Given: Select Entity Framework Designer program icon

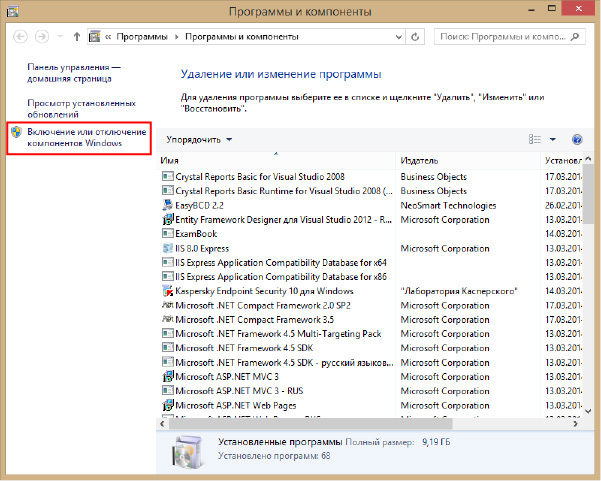Looking at the screenshot, I should (x=167, y=219).
